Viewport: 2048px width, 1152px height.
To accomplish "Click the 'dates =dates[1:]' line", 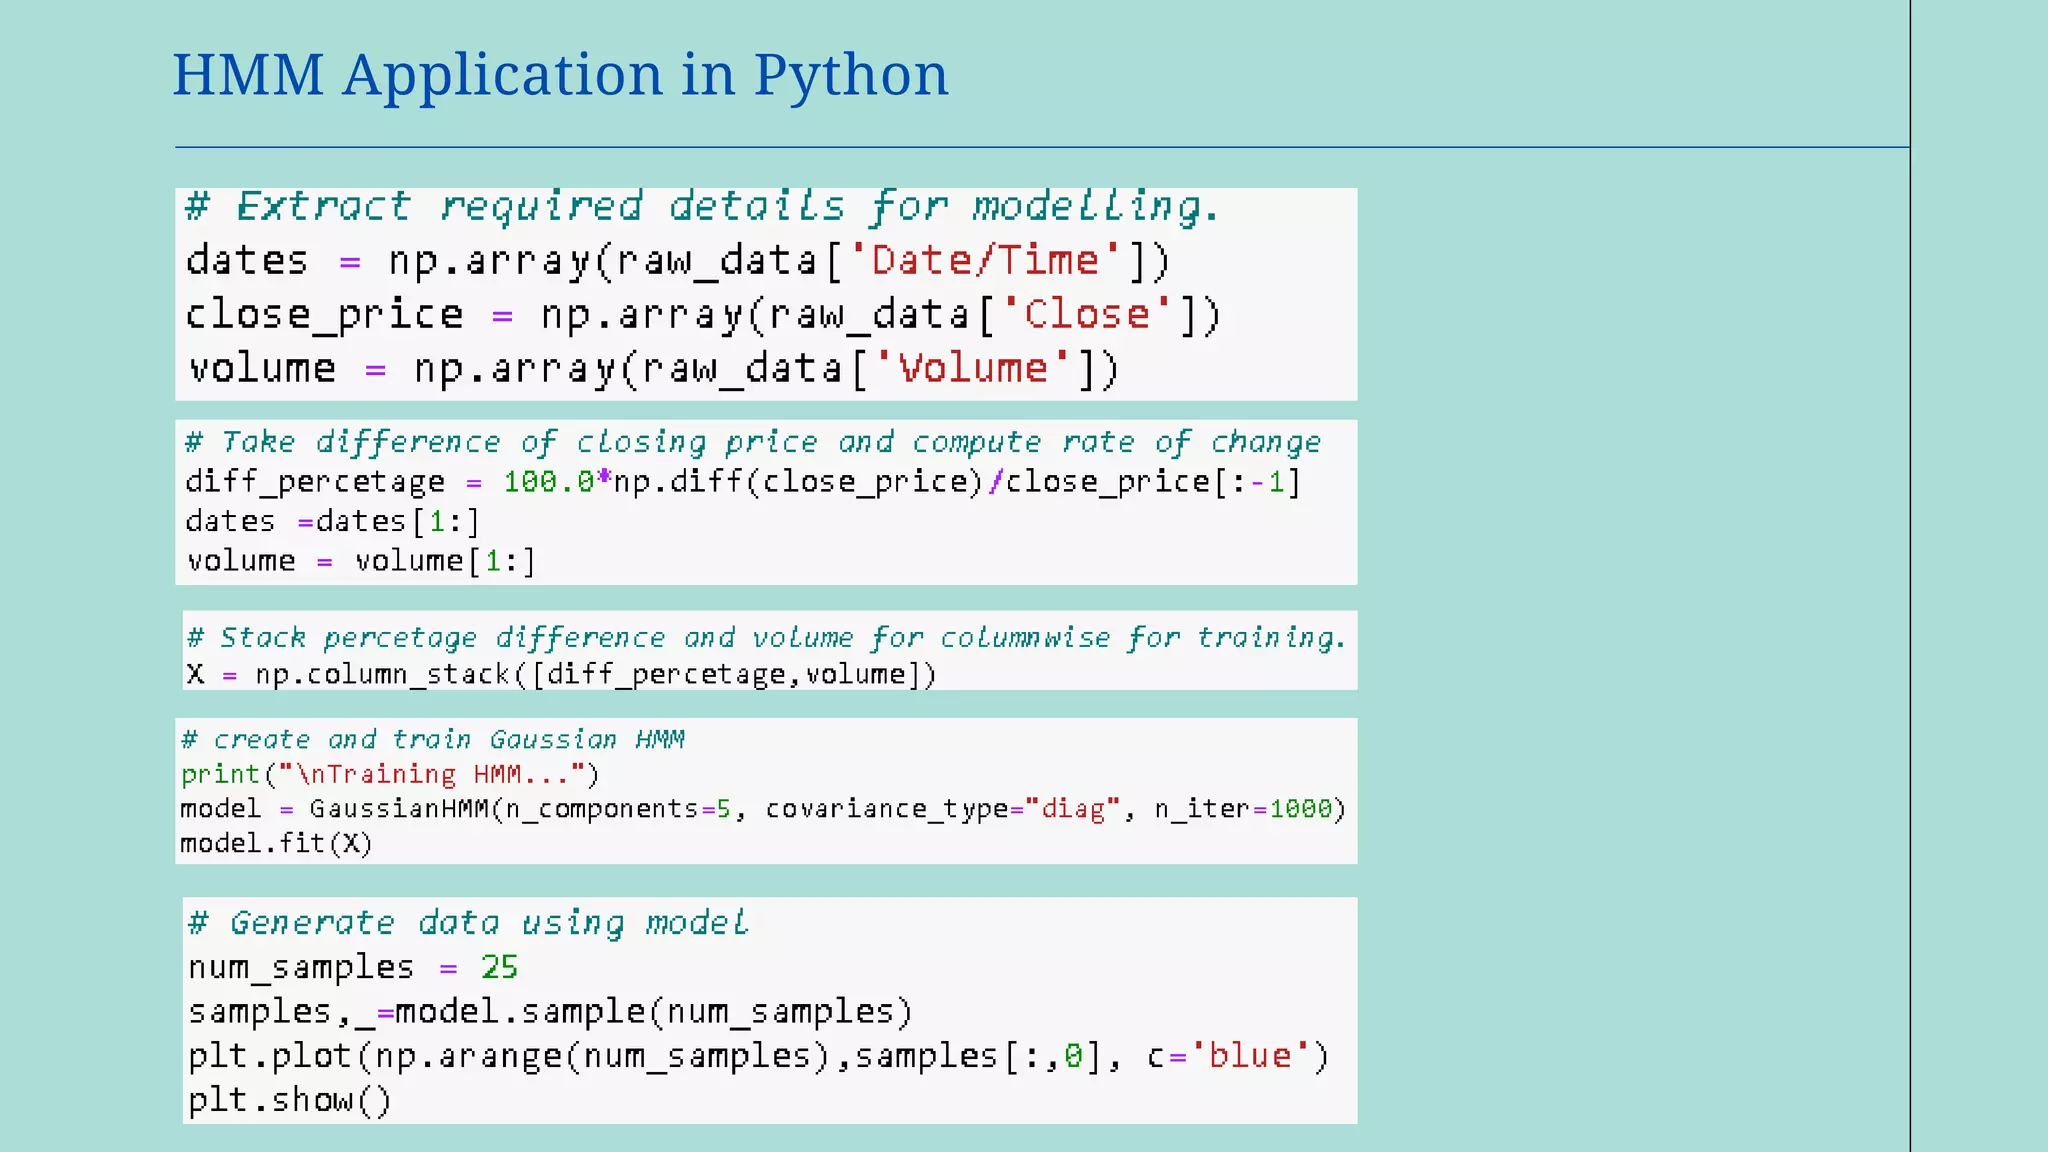I will (333, 522).
